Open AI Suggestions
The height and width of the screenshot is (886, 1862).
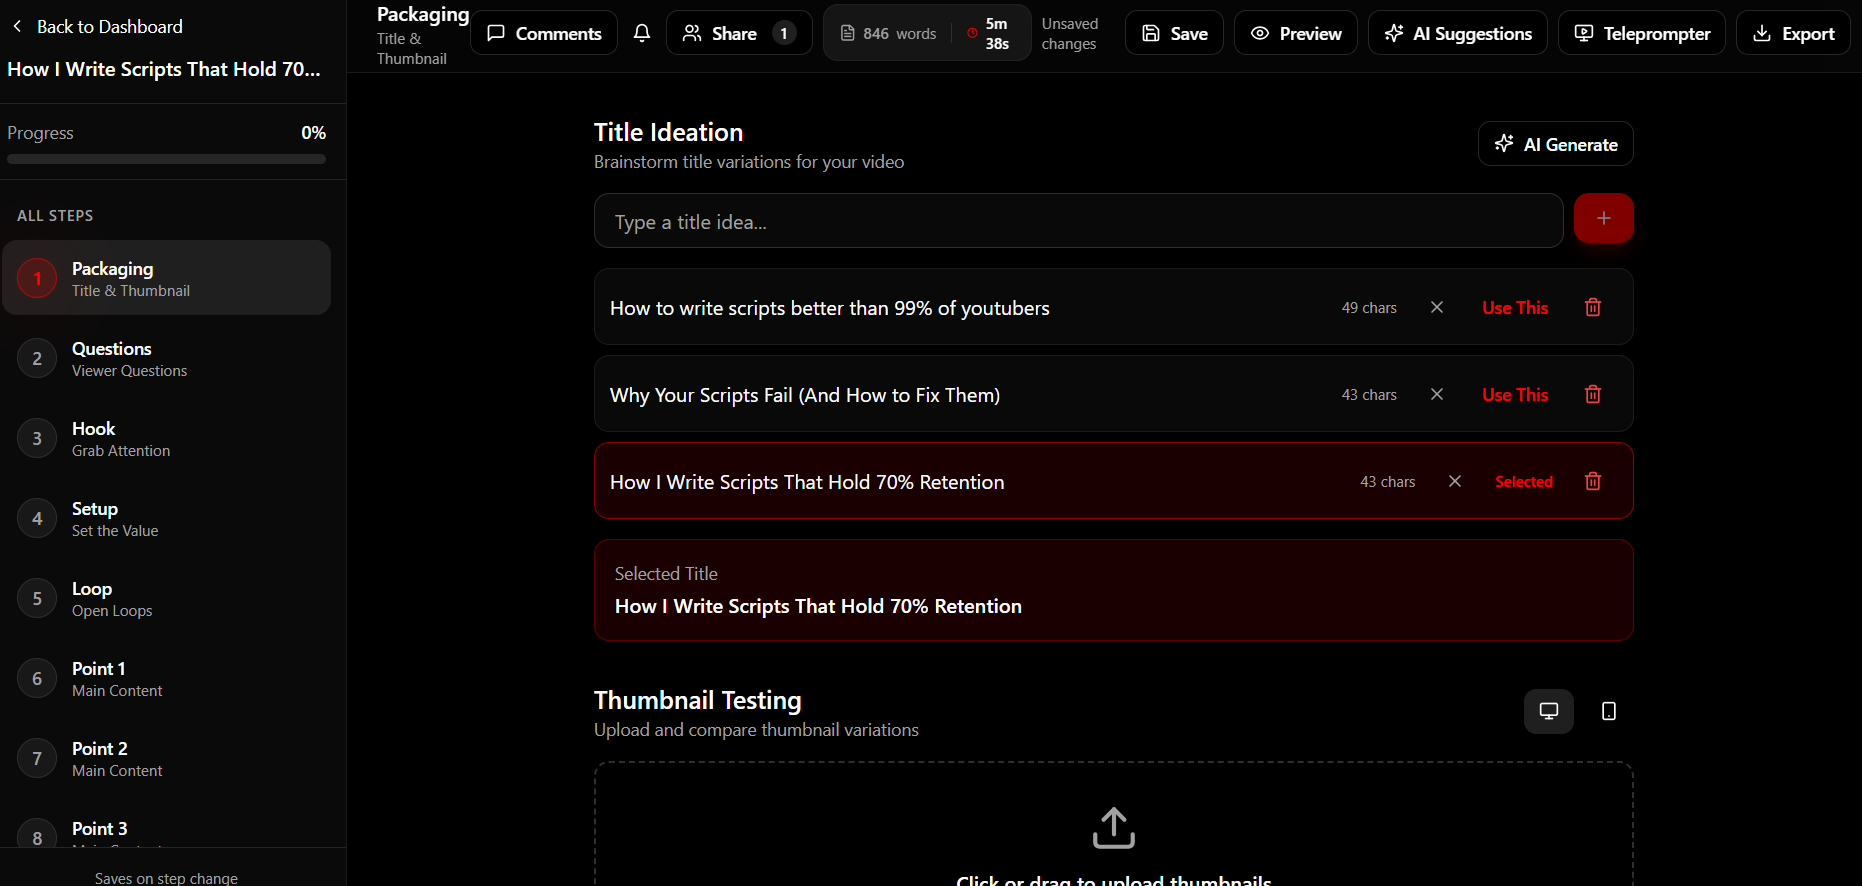click(x=1458, y=33)
